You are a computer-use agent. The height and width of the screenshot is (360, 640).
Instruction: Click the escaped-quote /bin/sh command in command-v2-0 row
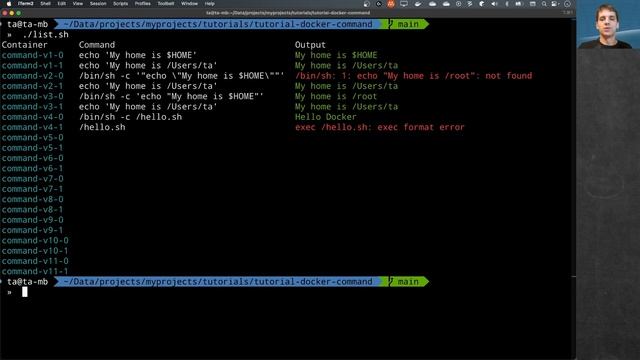181,76
